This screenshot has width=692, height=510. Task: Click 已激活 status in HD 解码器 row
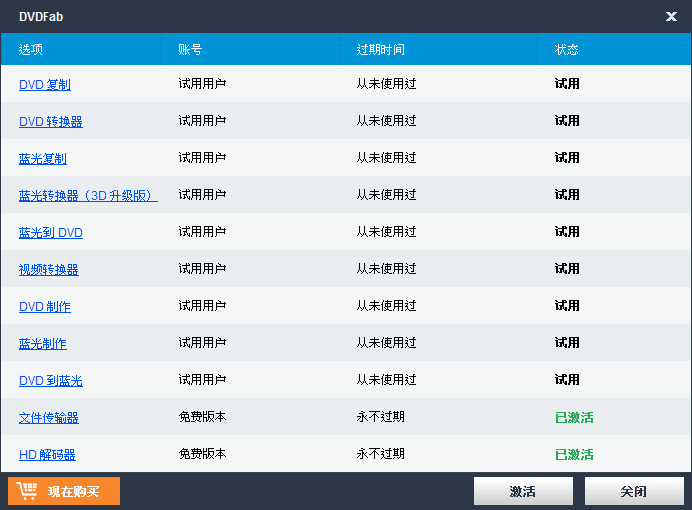(574, 454)
